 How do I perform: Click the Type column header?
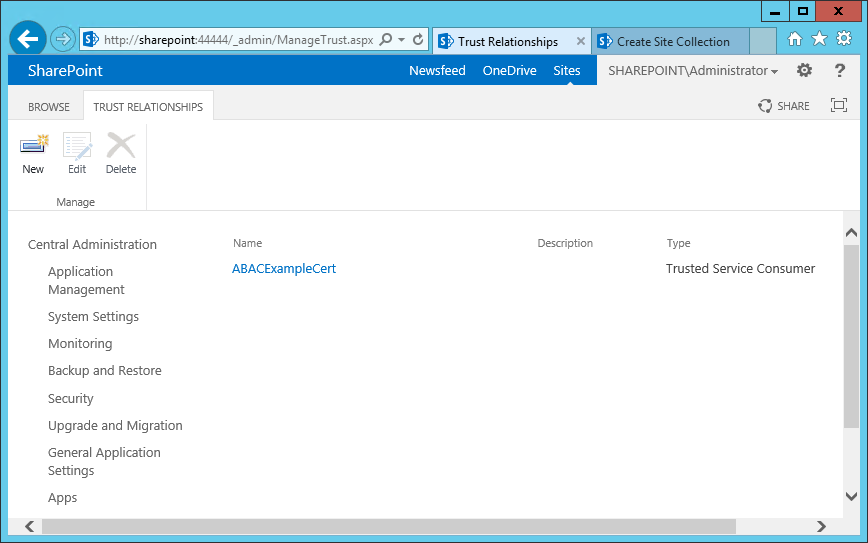coord(678,243)
